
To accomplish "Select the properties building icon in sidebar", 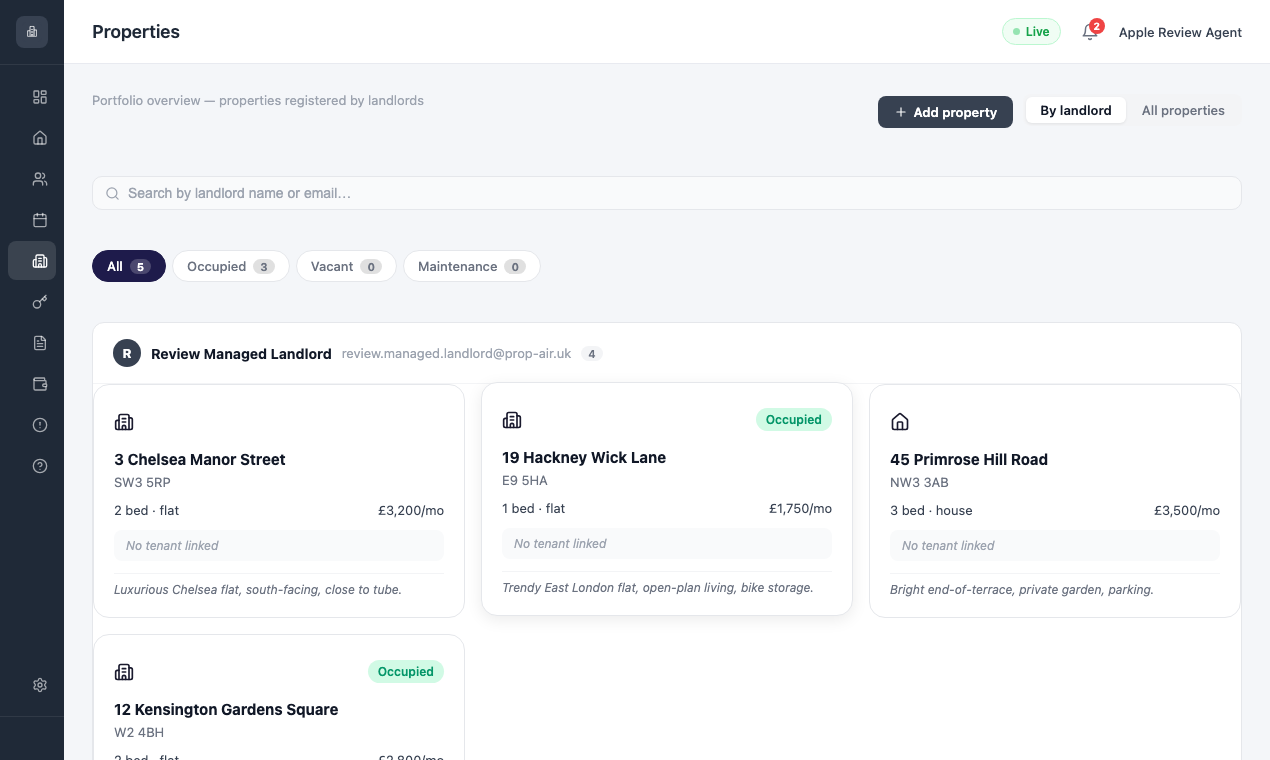I will 32,261.
